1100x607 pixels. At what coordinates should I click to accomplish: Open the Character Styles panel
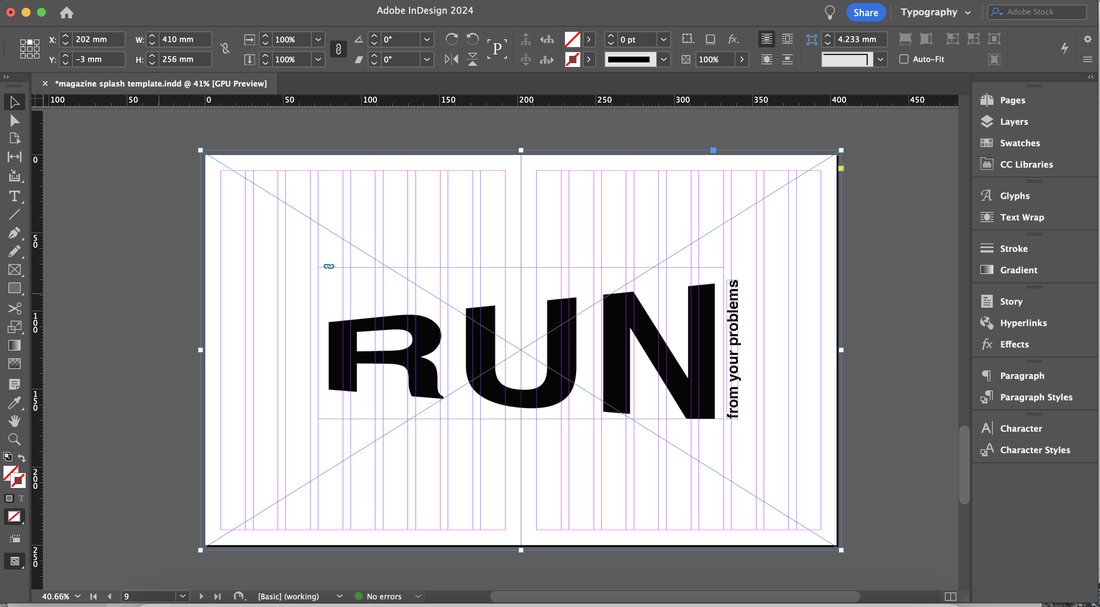[1035, 450]
